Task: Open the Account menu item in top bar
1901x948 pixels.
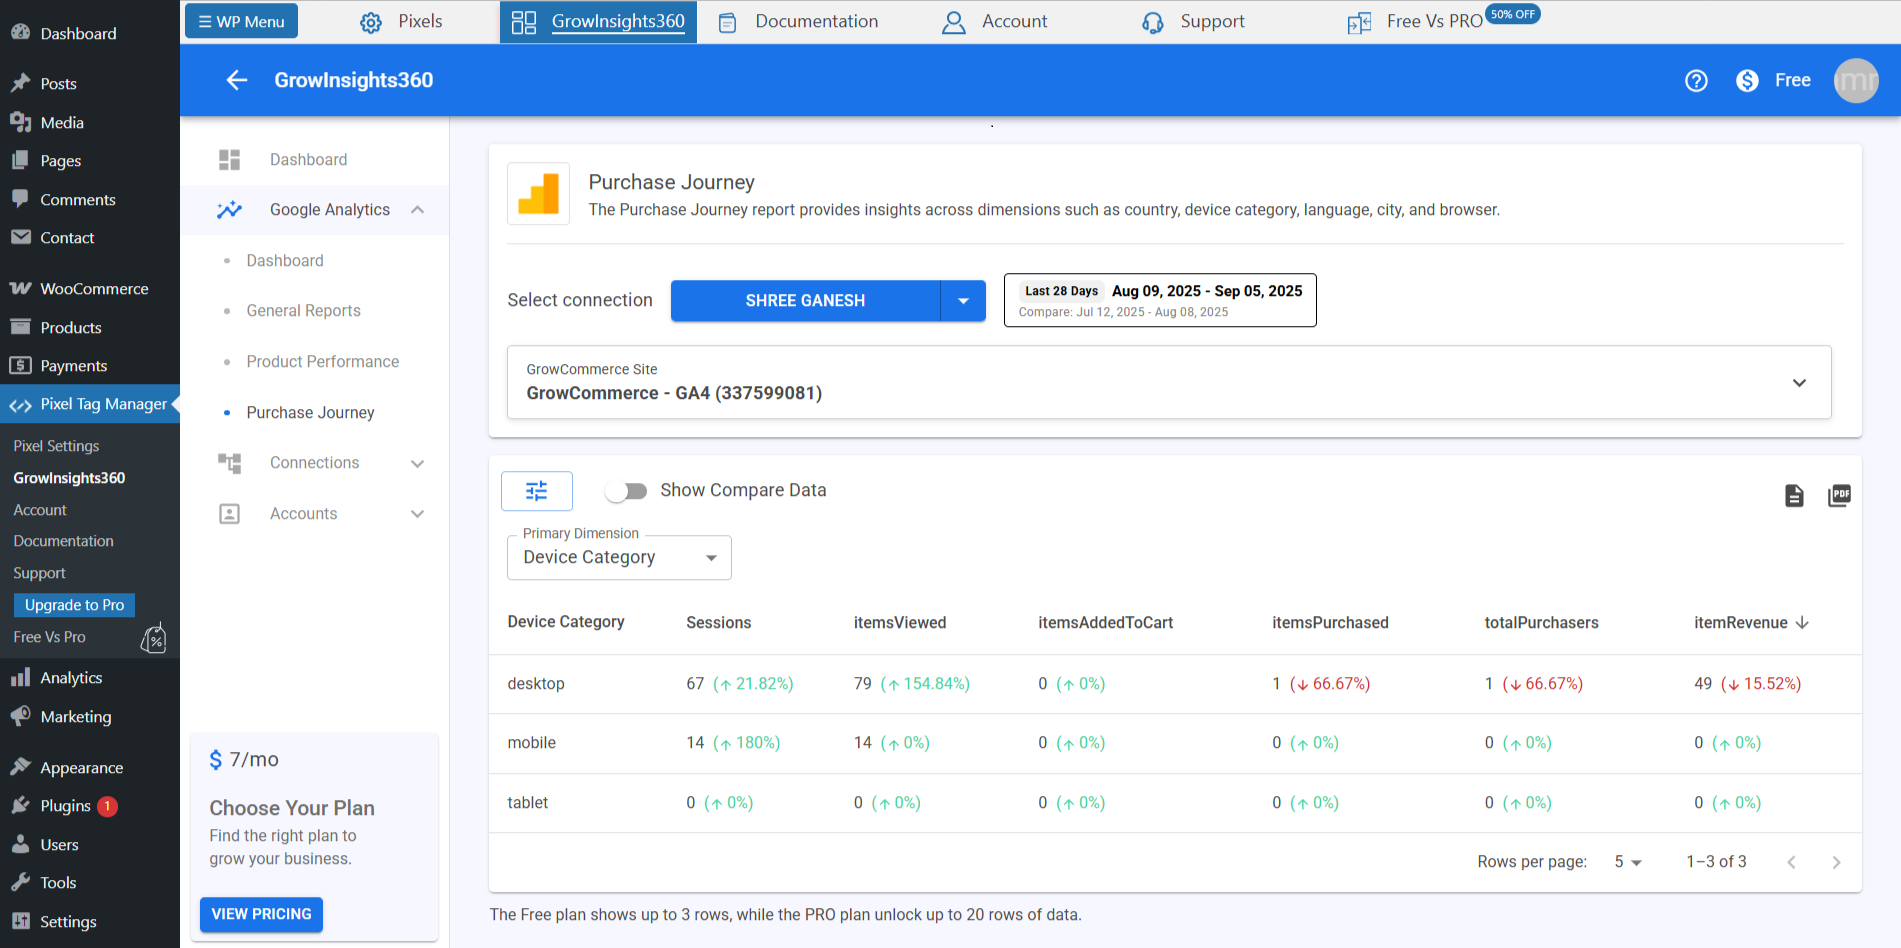Action: click(x=1014, y=21)
